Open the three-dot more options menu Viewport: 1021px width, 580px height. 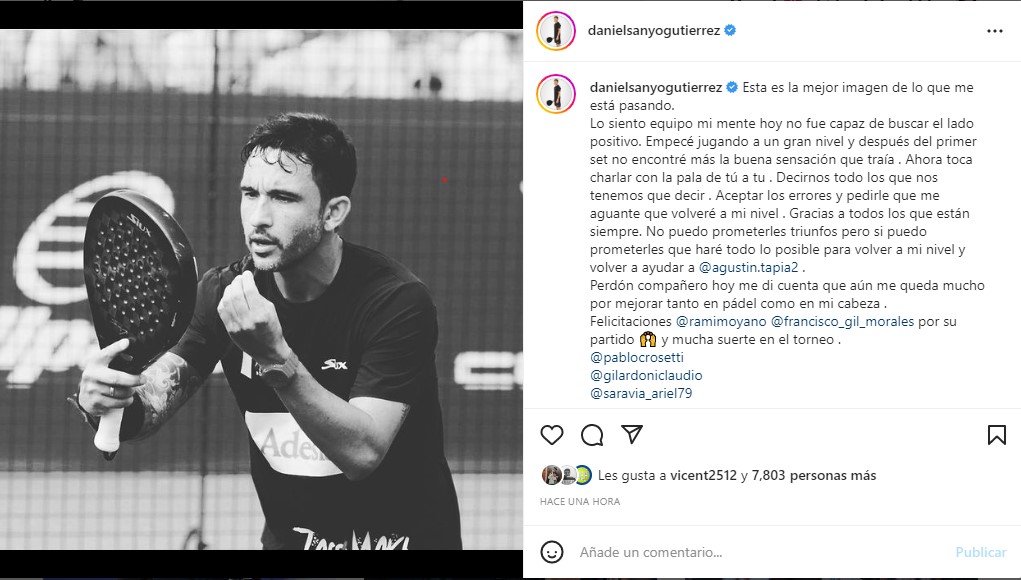pyautogui.click(x=994, y=31)
